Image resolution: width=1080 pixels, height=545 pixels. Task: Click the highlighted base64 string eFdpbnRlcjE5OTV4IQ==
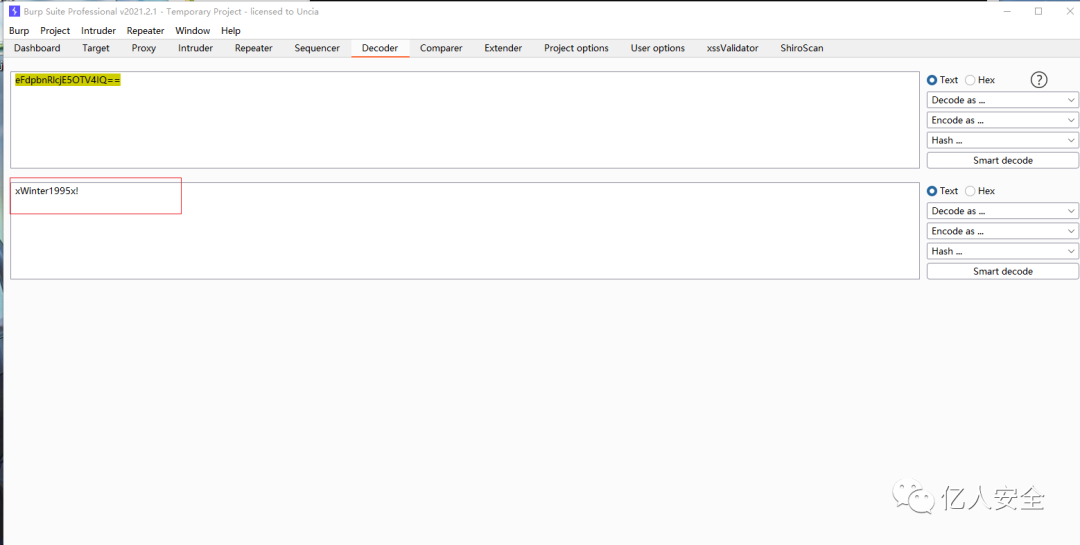[68, 81]
